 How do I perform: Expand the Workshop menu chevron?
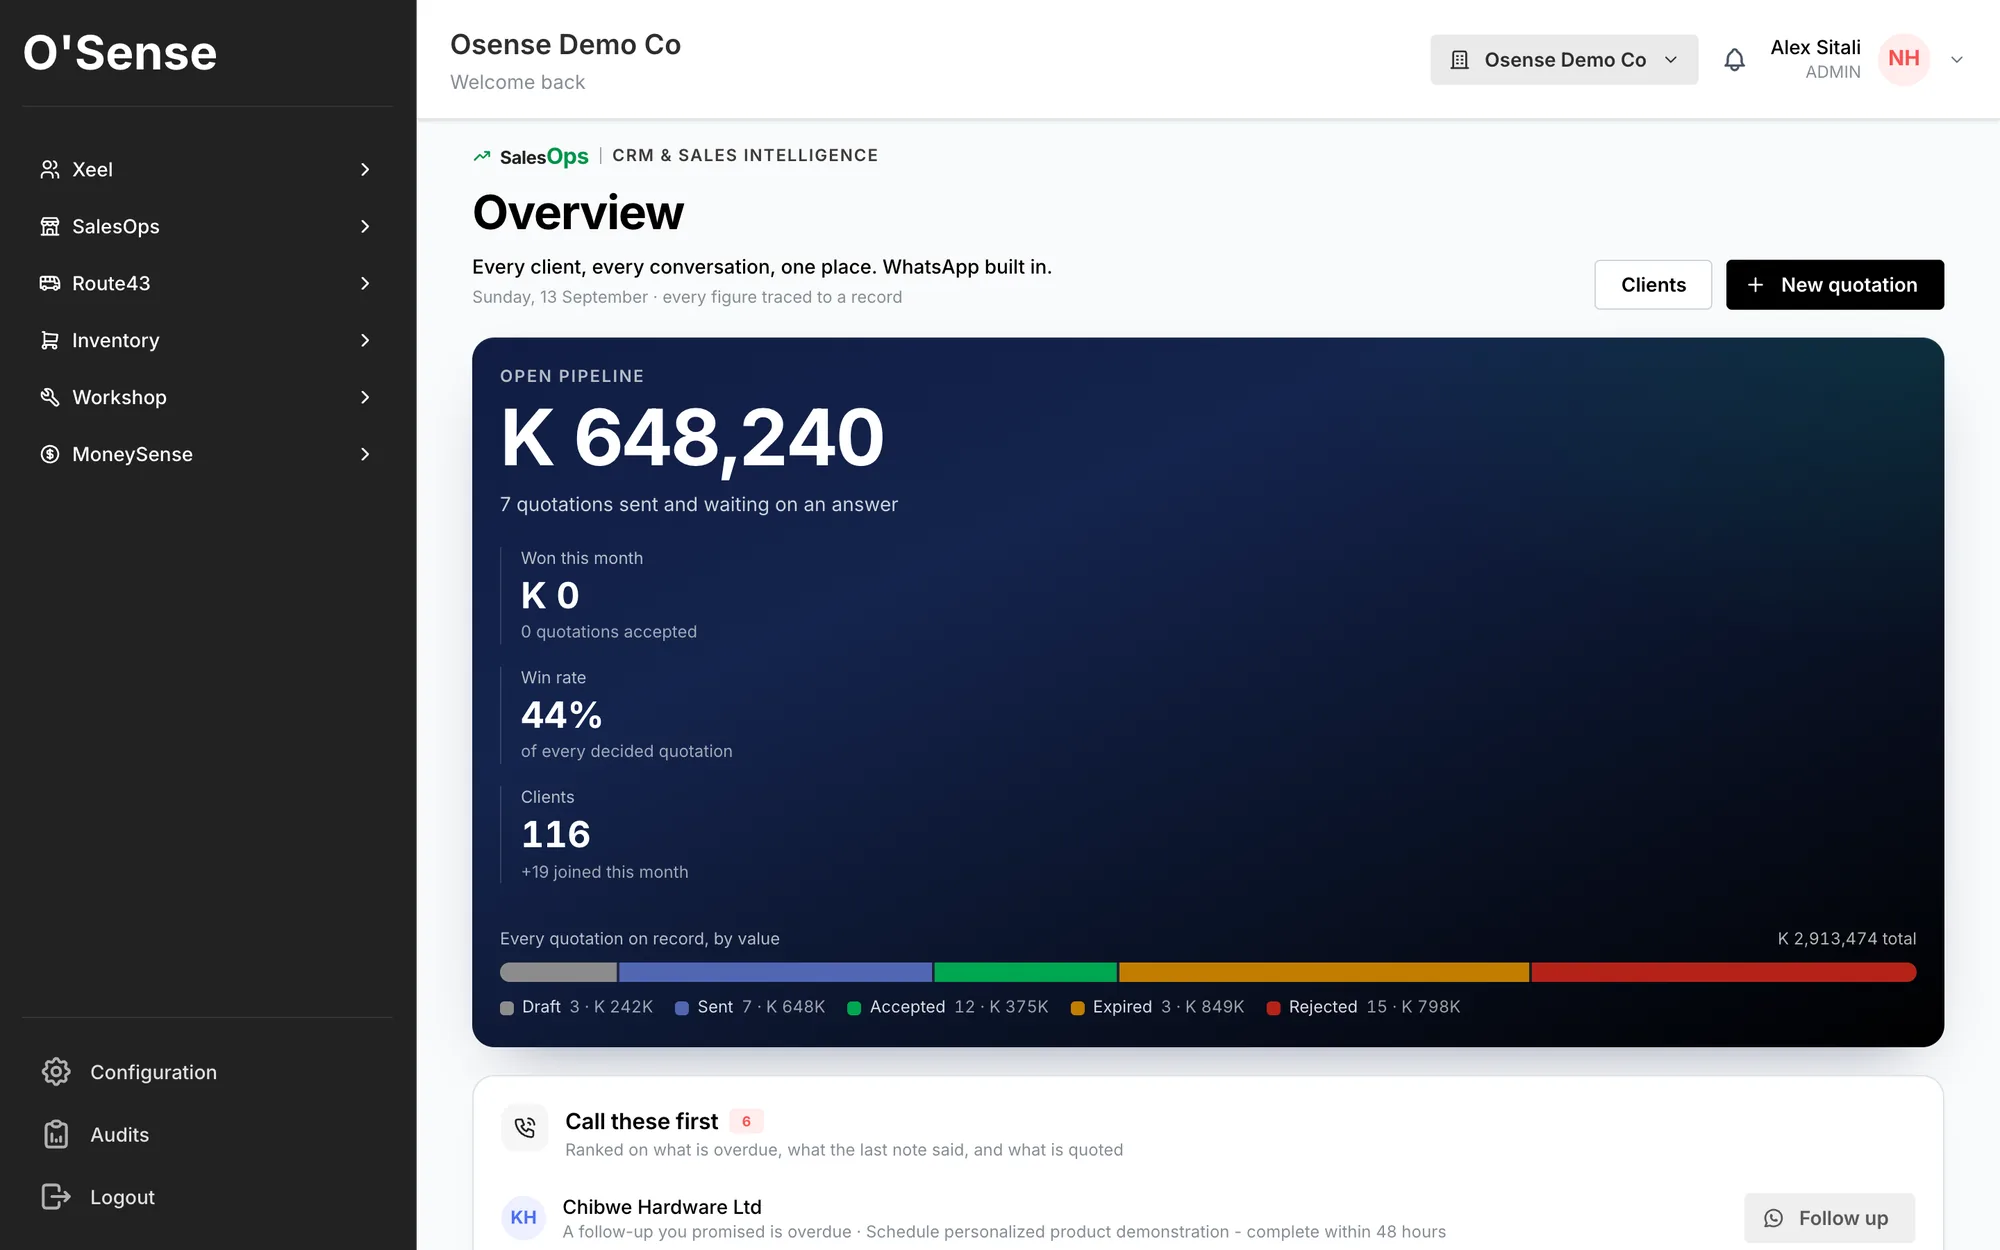click(365, 398)
